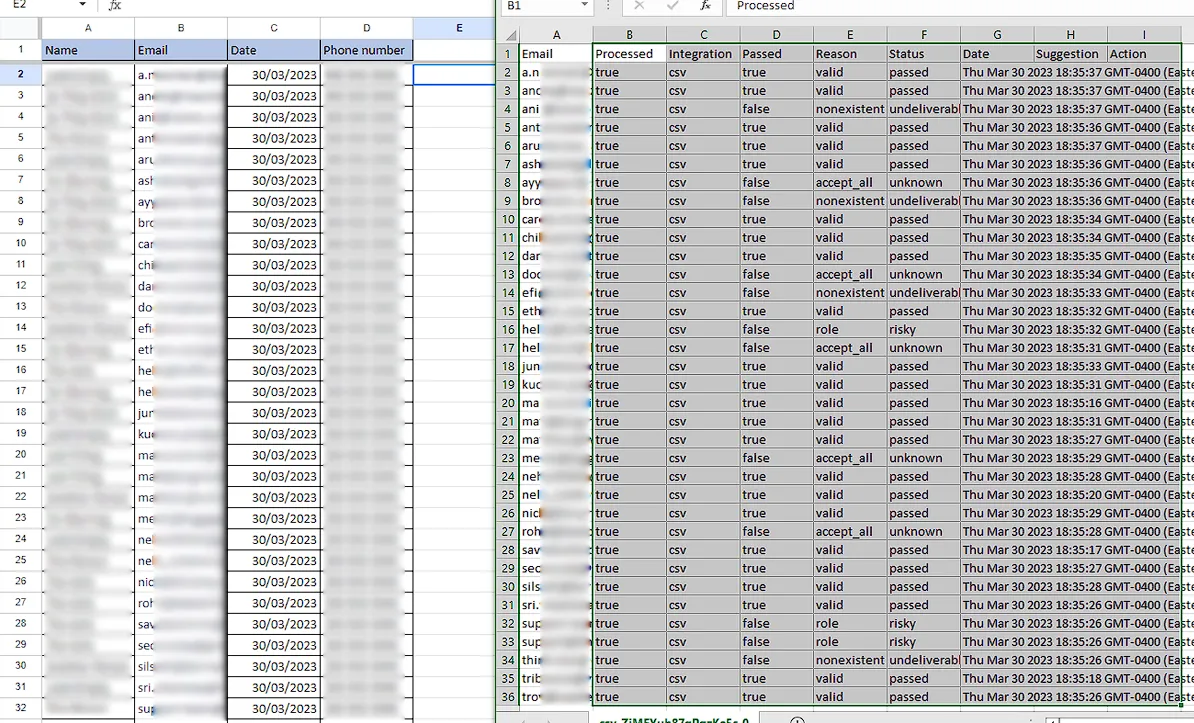Select the csv sheet tab at bottom
1194x723 pixels.
click(x=674, y=718)
